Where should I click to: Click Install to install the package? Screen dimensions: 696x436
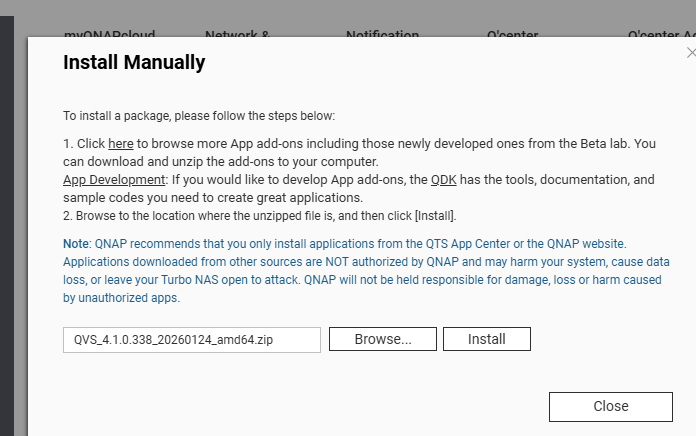(486, 340)
